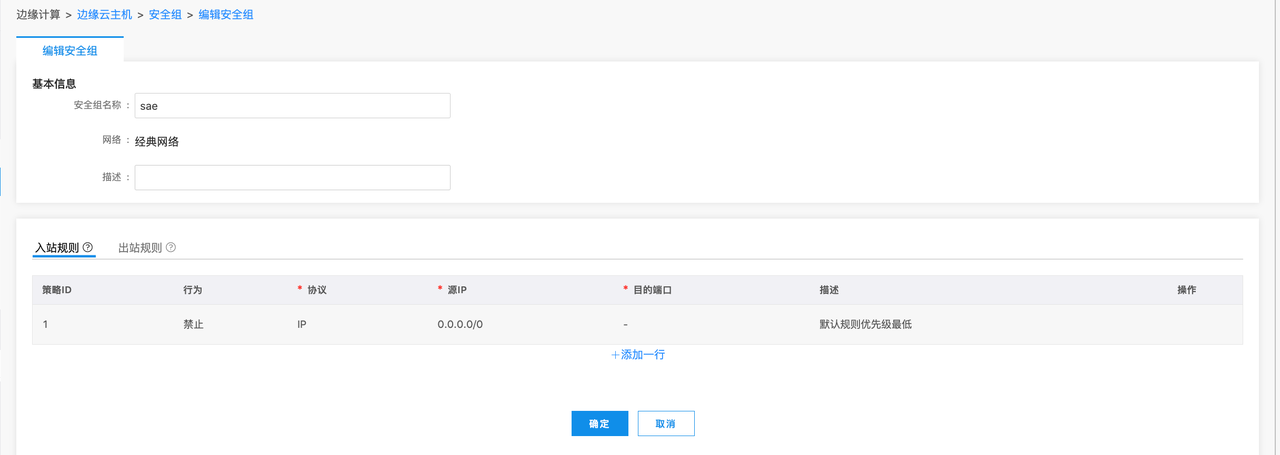
Task: Click the 描述 input field
Action: (292, 177)
